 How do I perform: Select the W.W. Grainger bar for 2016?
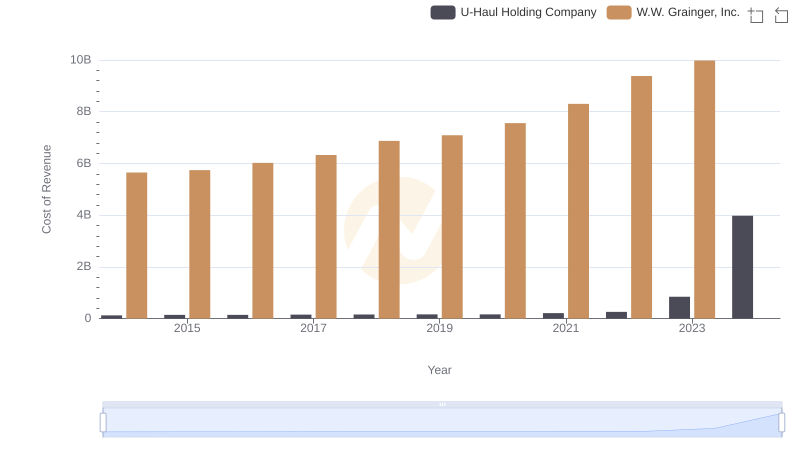(x=263, y=241)
